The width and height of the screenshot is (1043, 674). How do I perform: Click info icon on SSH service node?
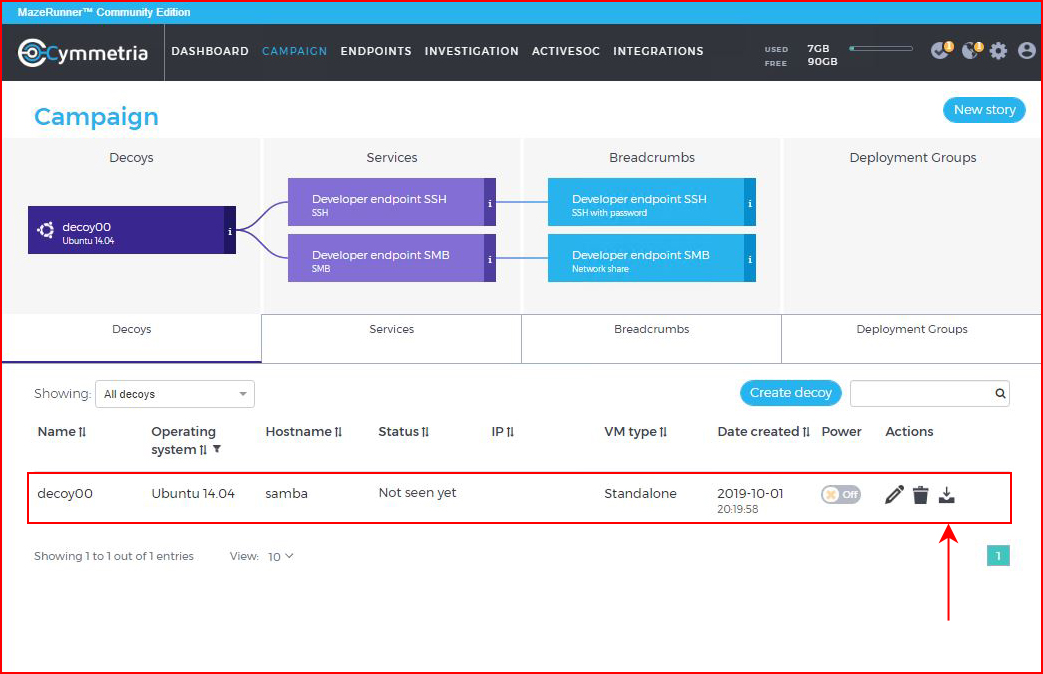(x=490, y=202)
